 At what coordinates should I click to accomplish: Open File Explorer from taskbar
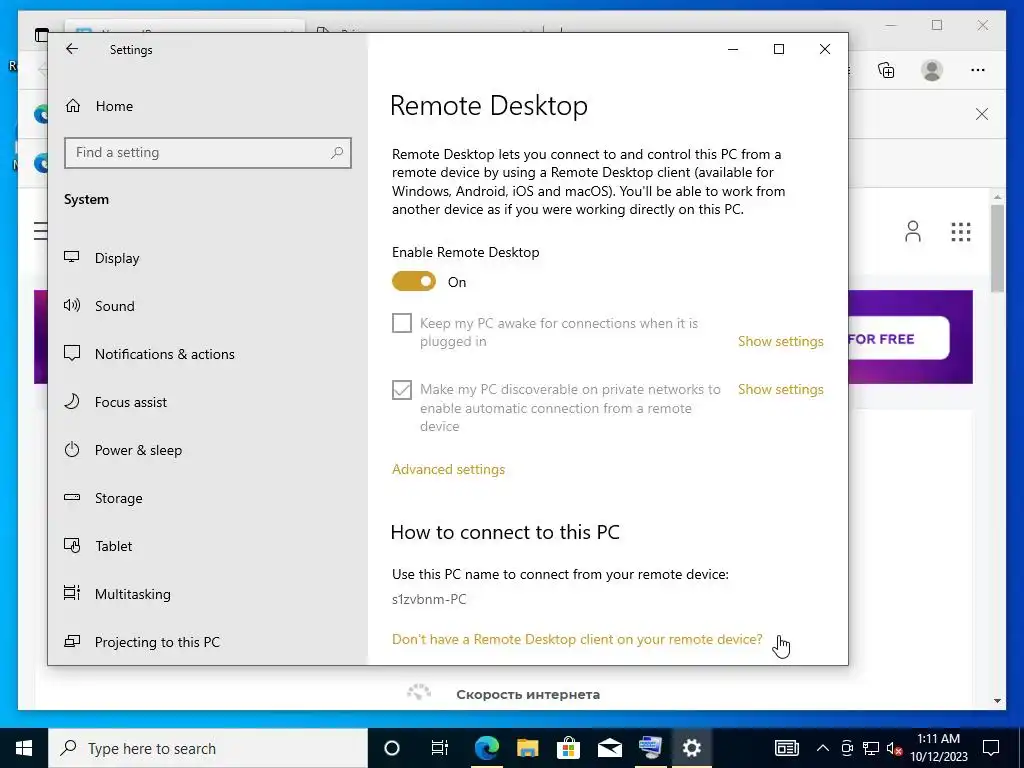coord(528,748)
